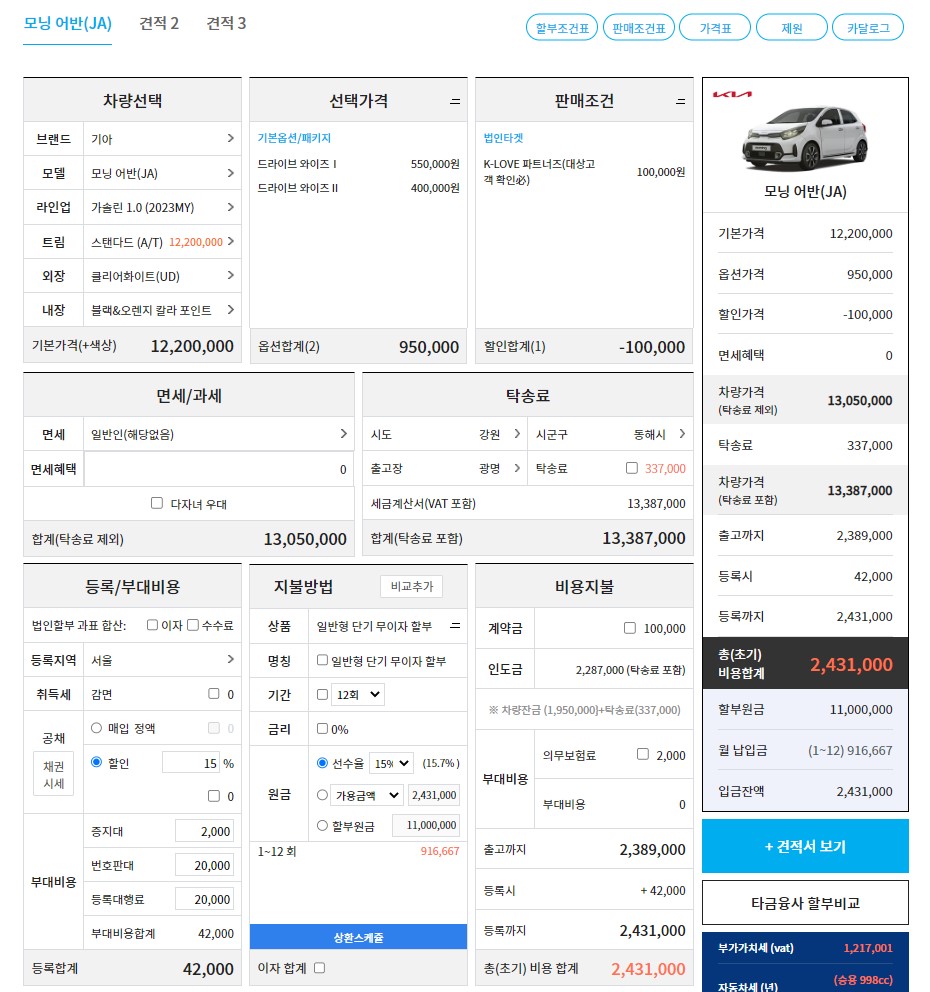Toggle the 기간 checkbox
This screenshot has width=930, height=992.
pyautogui.click(x=322, y=695)
